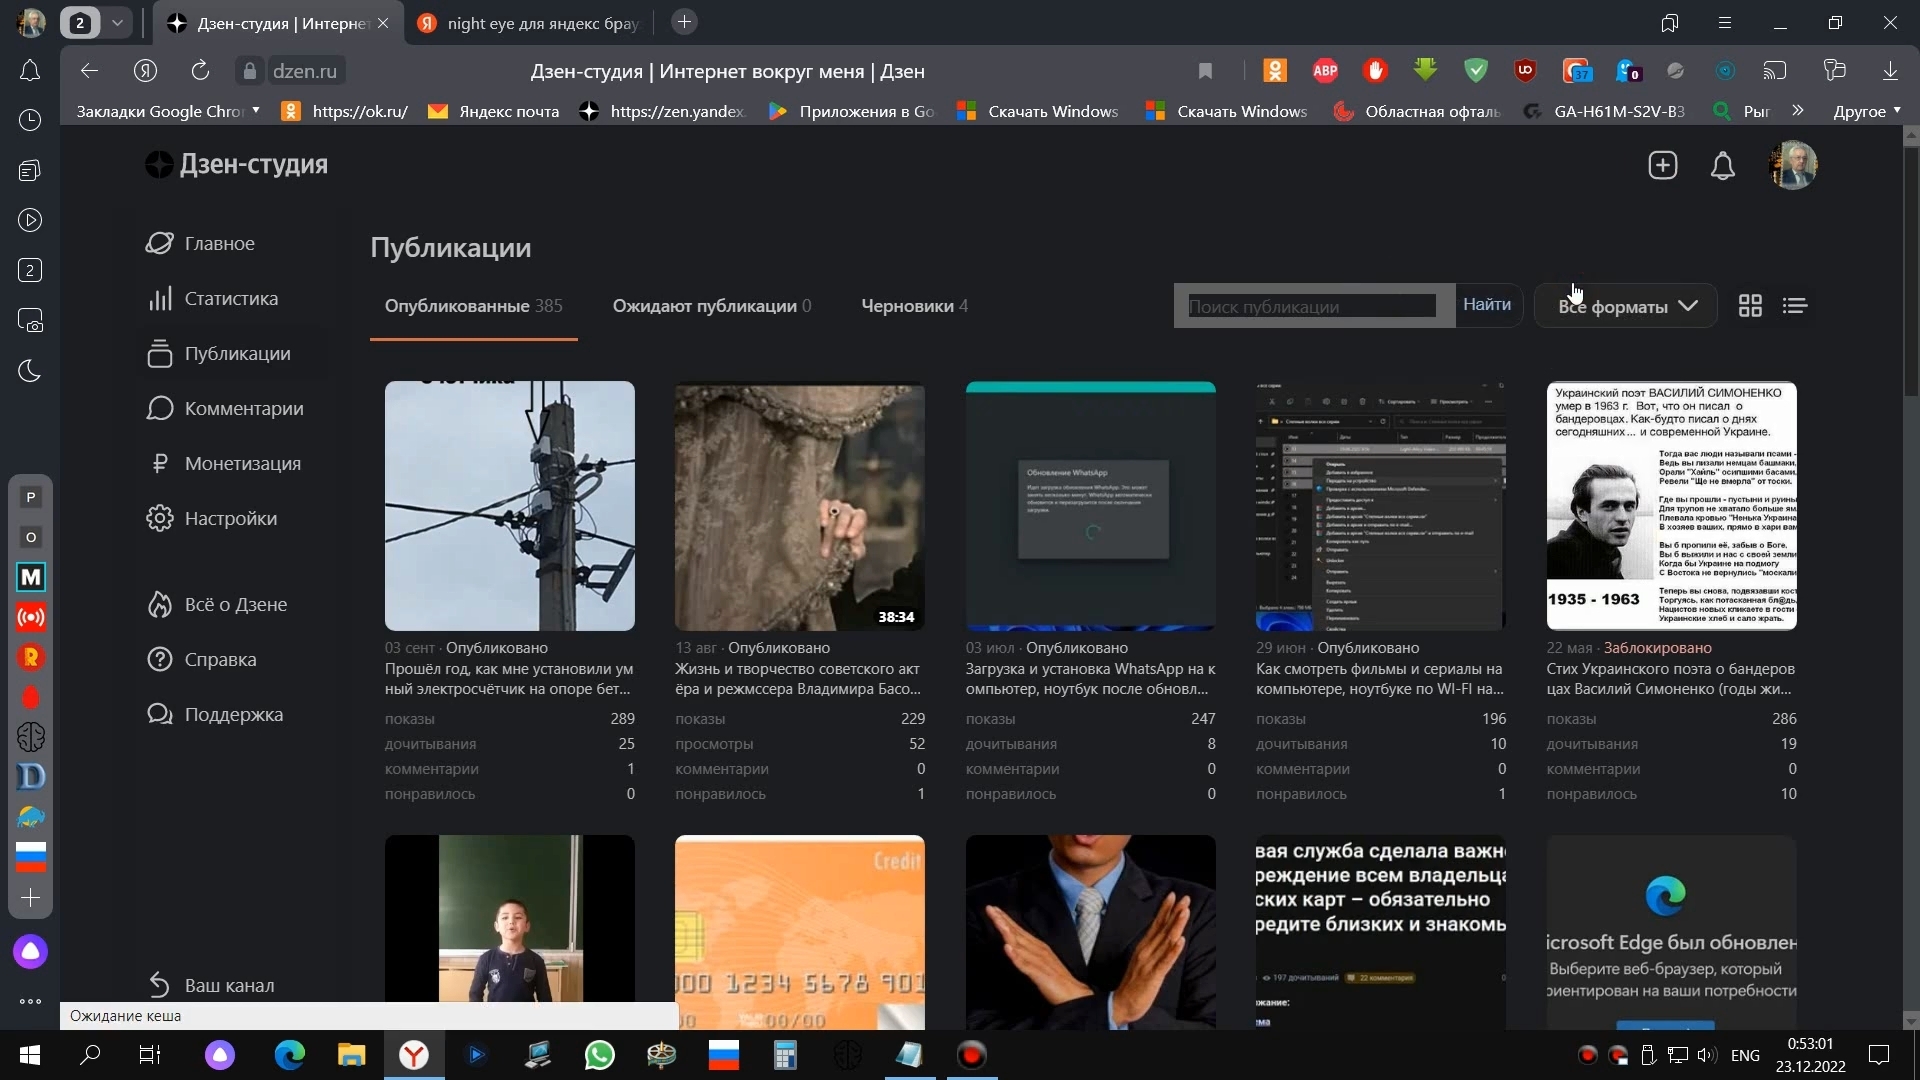Switch publications to grid view
Screen dimensions: 1920x1080
coord(1750,305)
